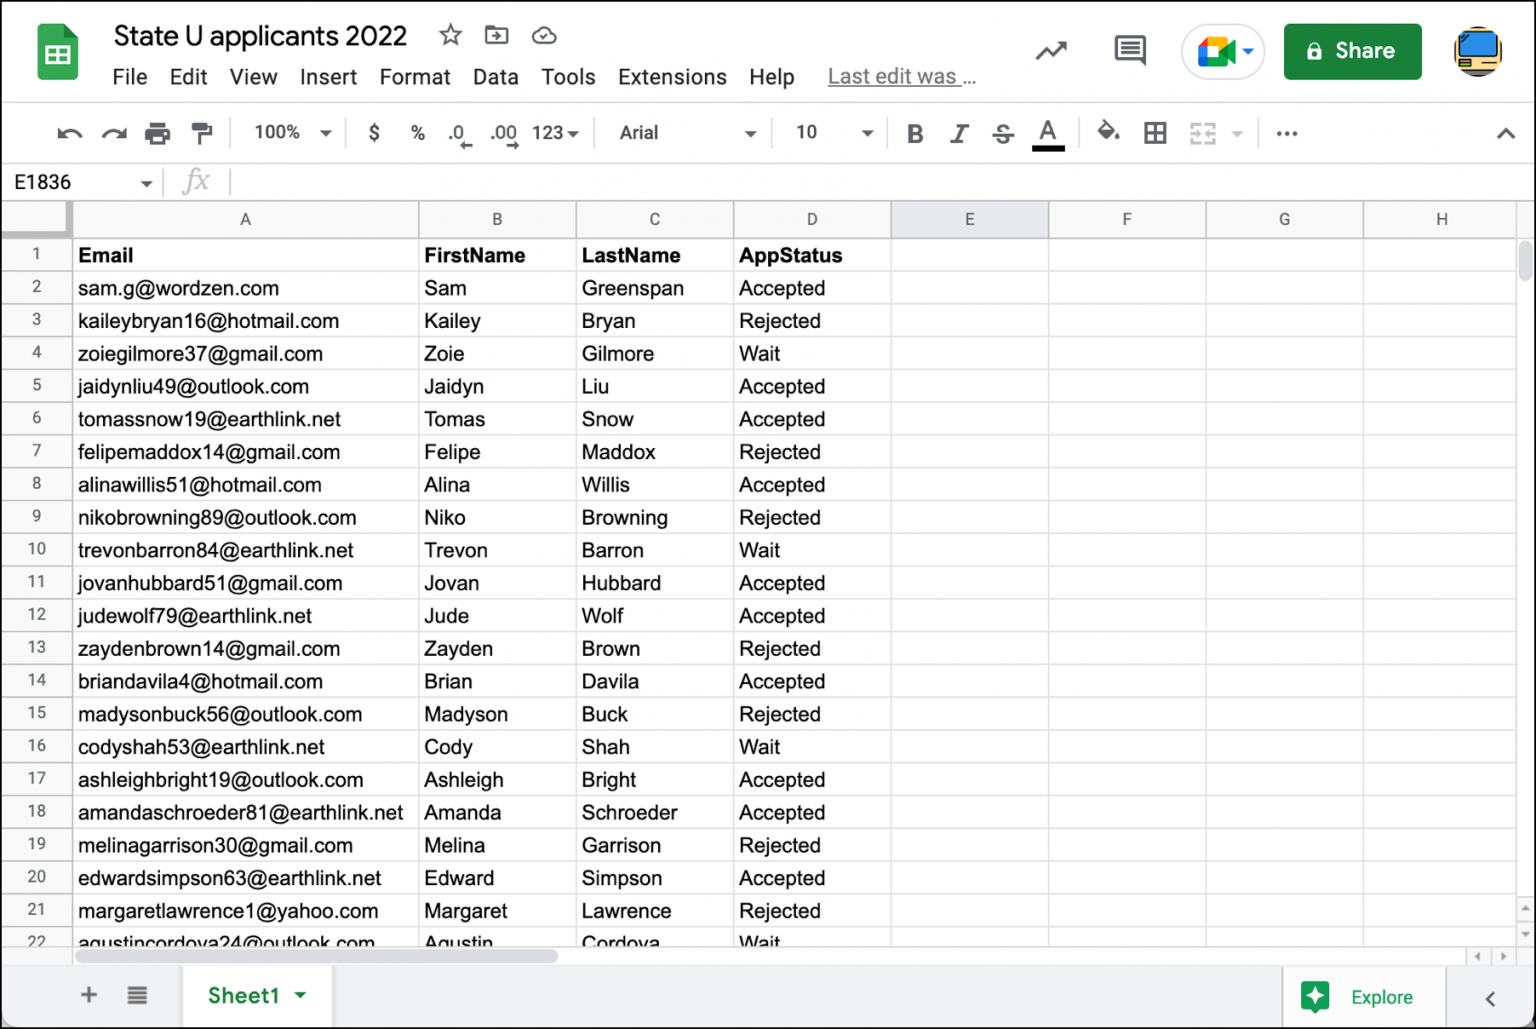Open the all sheets list icon
Image resolution: width=1536 pixels, height=1029 pixels.
click(x=137, y=995)
